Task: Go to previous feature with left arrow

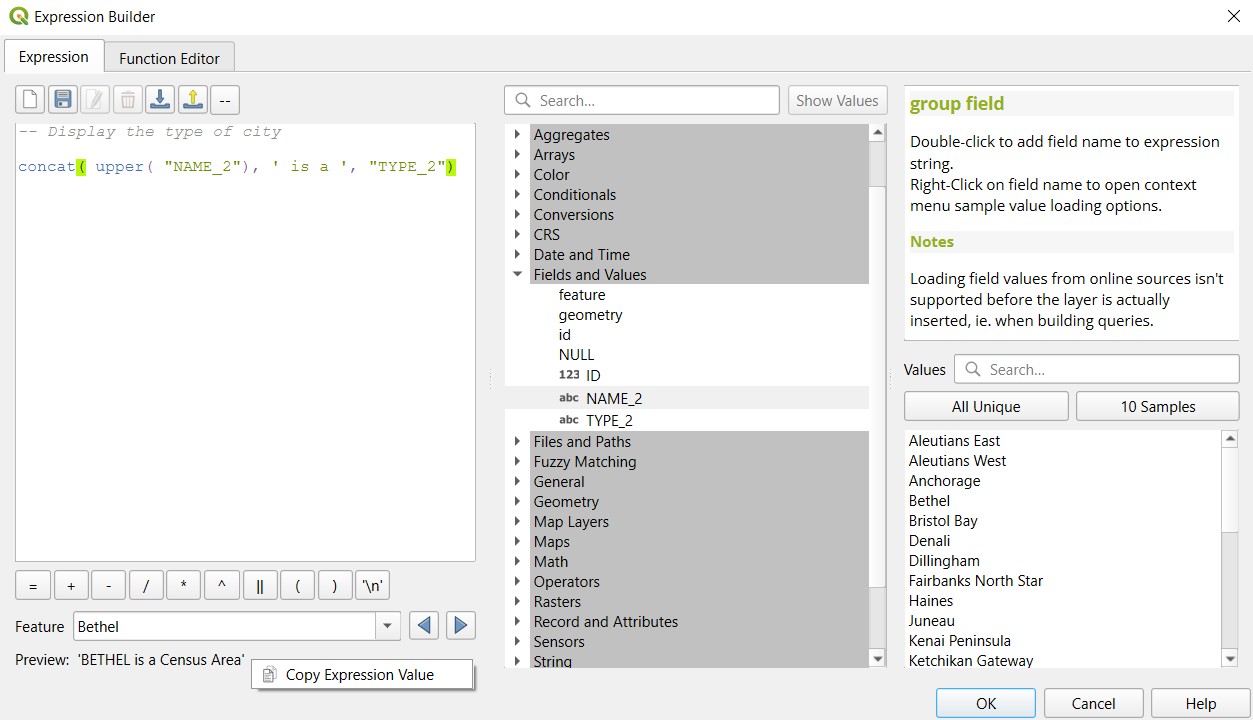Action: pyautogui.click(x=424, y=626)
